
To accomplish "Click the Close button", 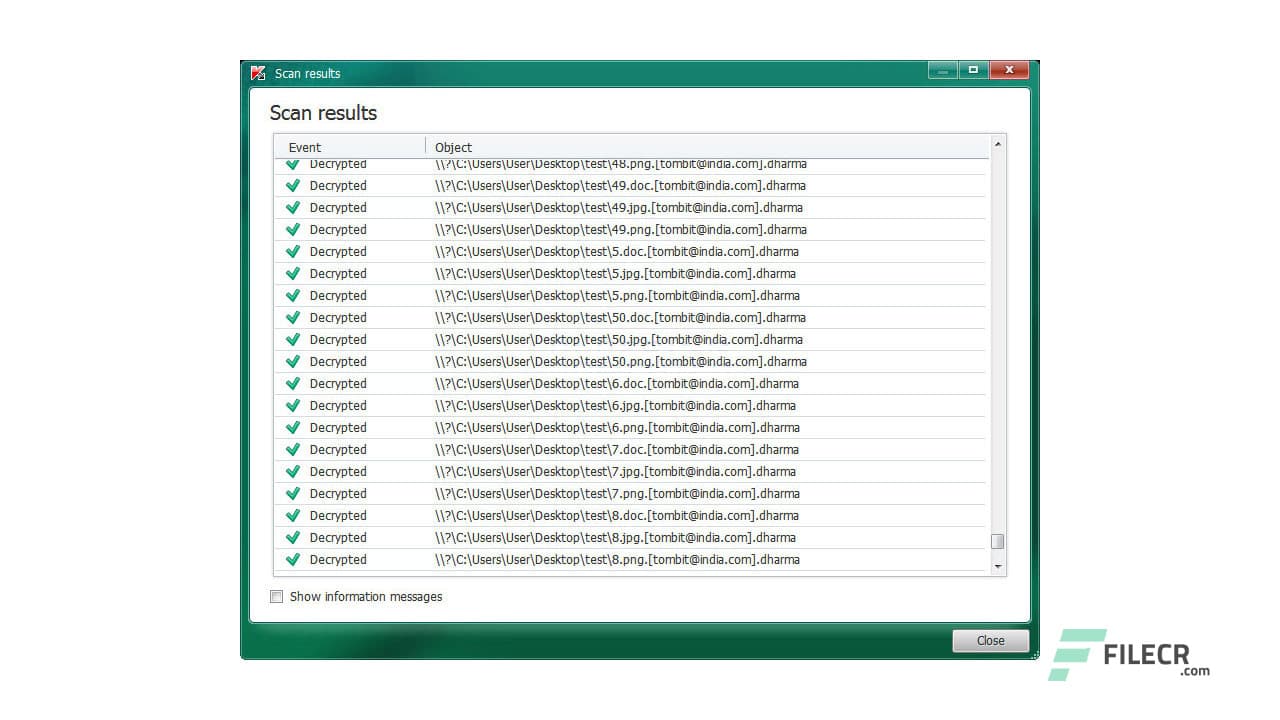I will click(989, 640).
